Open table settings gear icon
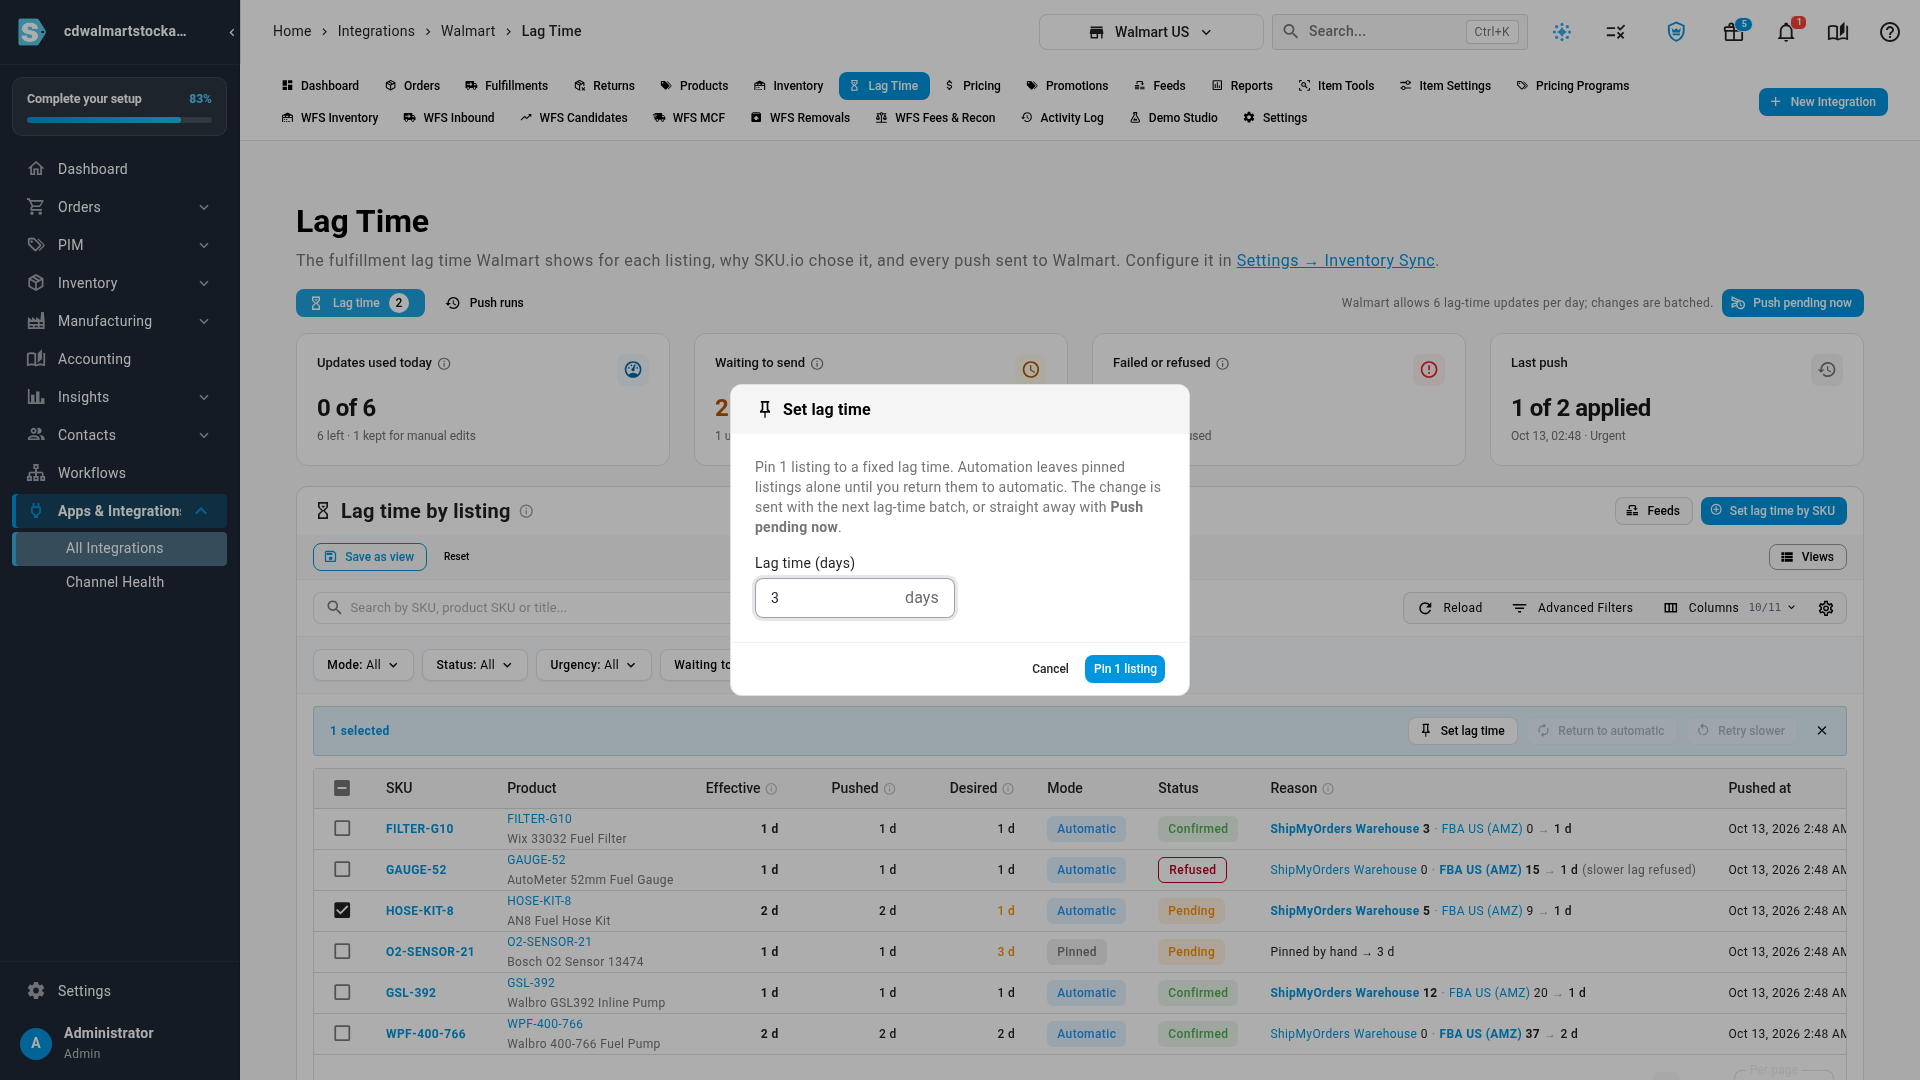The width and height of the screenshot is (1920, 1080). pos(1826,608)
